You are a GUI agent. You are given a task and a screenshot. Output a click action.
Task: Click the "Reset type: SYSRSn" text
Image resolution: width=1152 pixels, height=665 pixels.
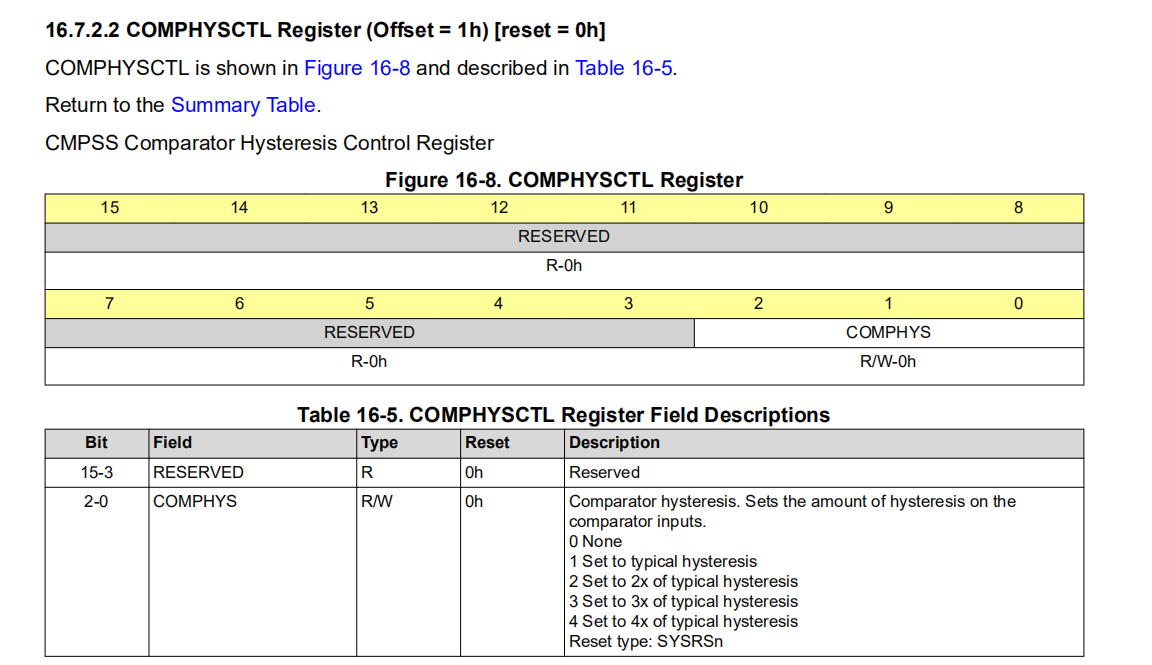[x=646, y=641]
